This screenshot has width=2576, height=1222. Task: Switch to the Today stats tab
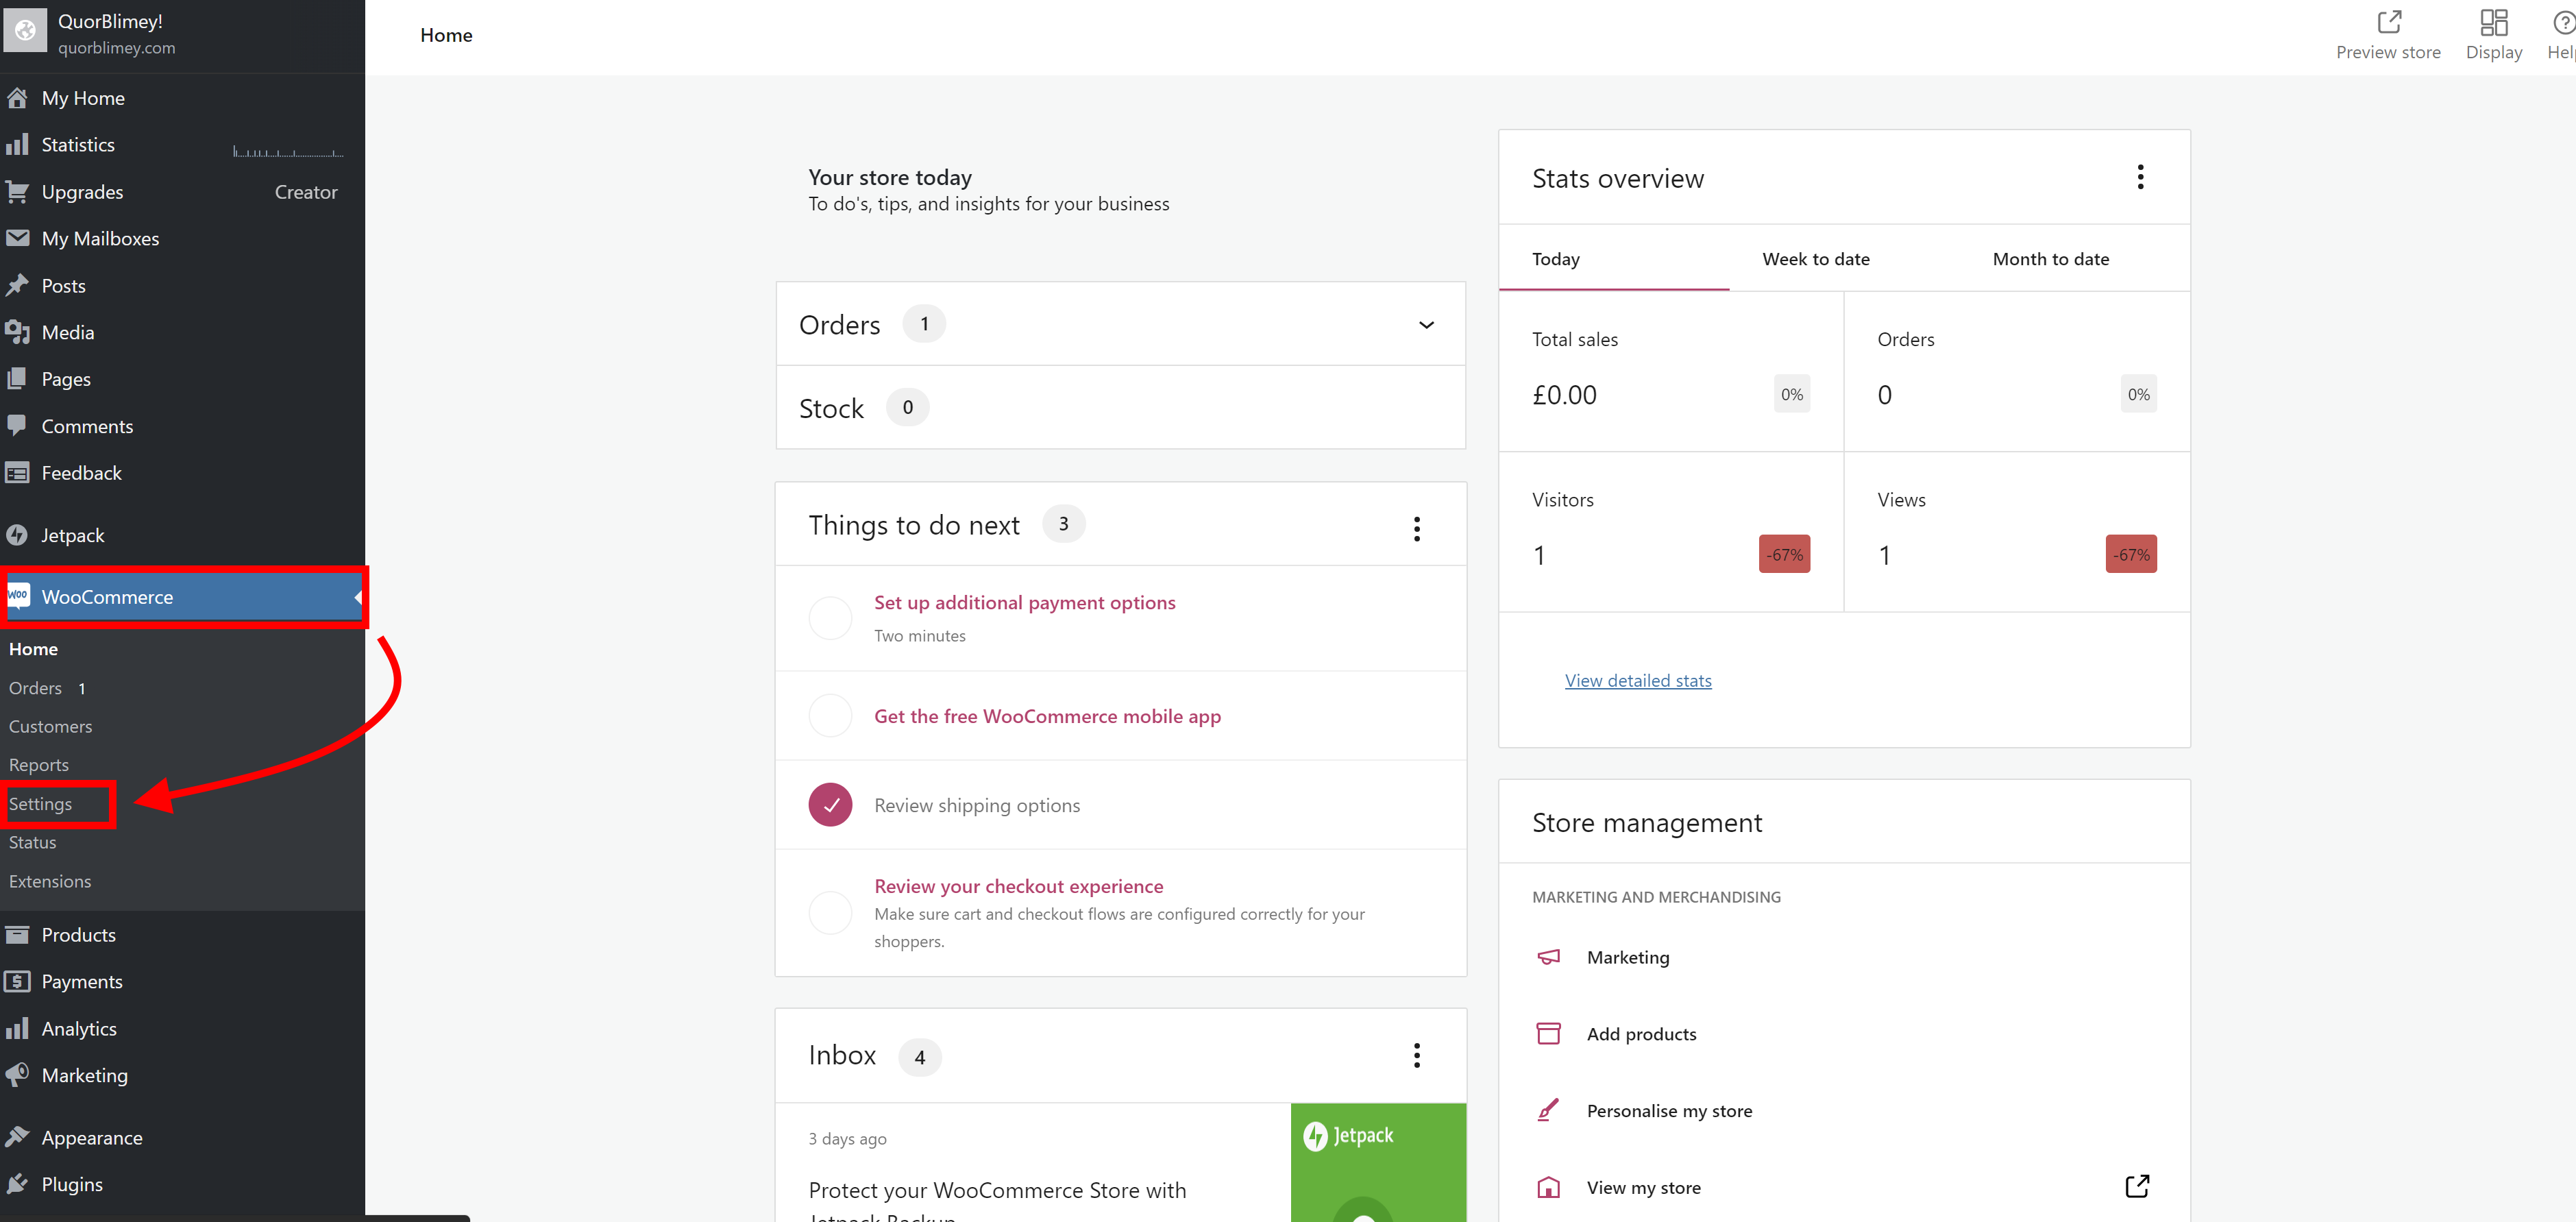1613,259
